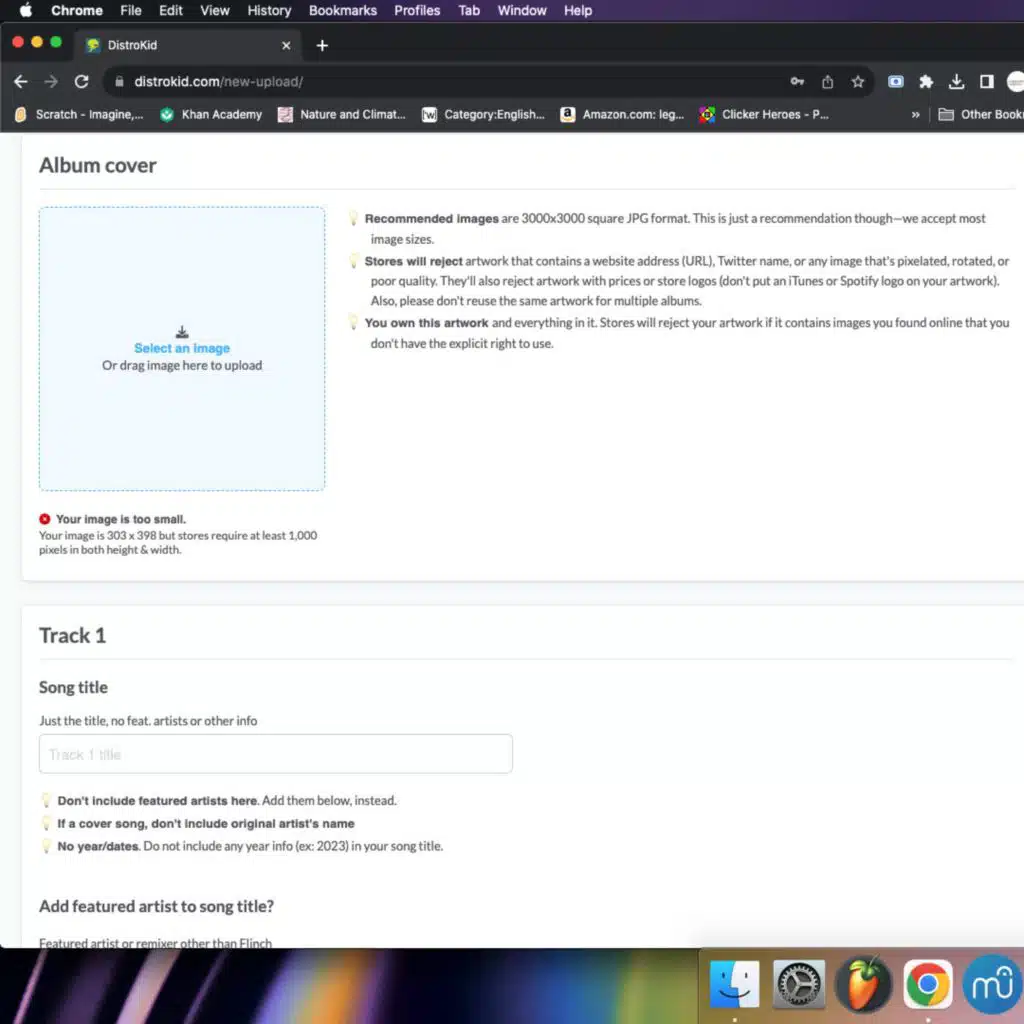Viewport: 1024px width, 1024px height.
Task: Bookmark this page with the star icon
Action: point(857,82)
